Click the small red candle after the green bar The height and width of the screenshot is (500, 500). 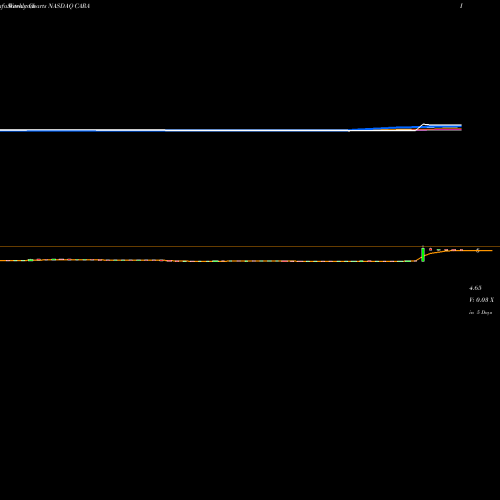pos(430,249)
